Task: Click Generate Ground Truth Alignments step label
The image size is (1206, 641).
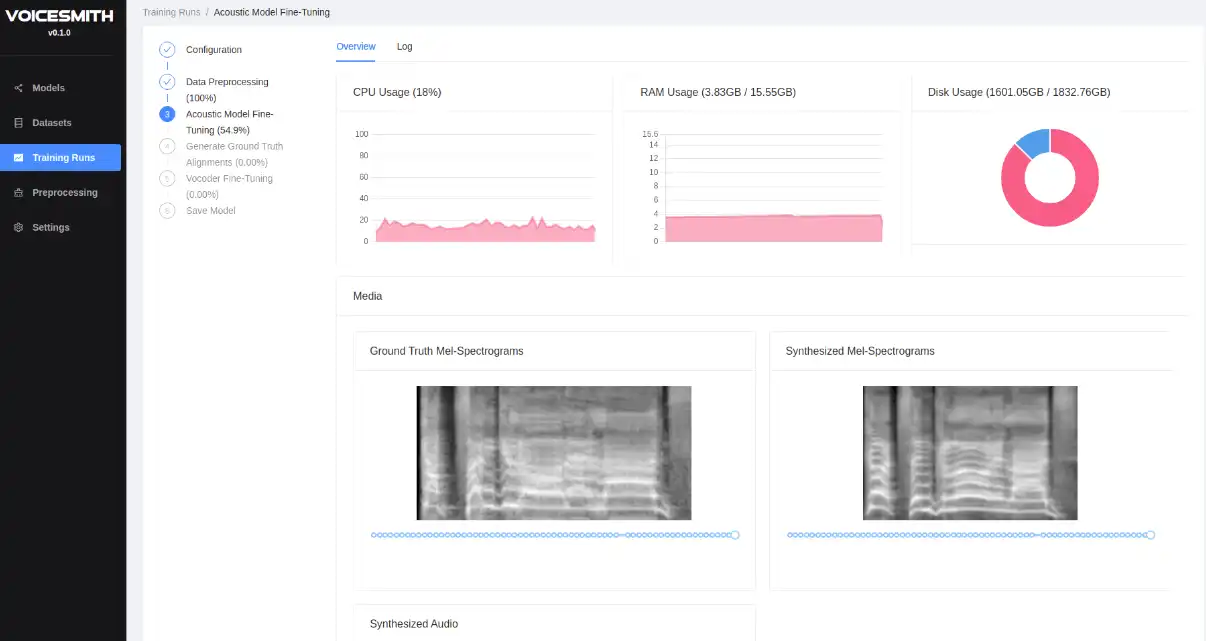Action: (235, 154)
